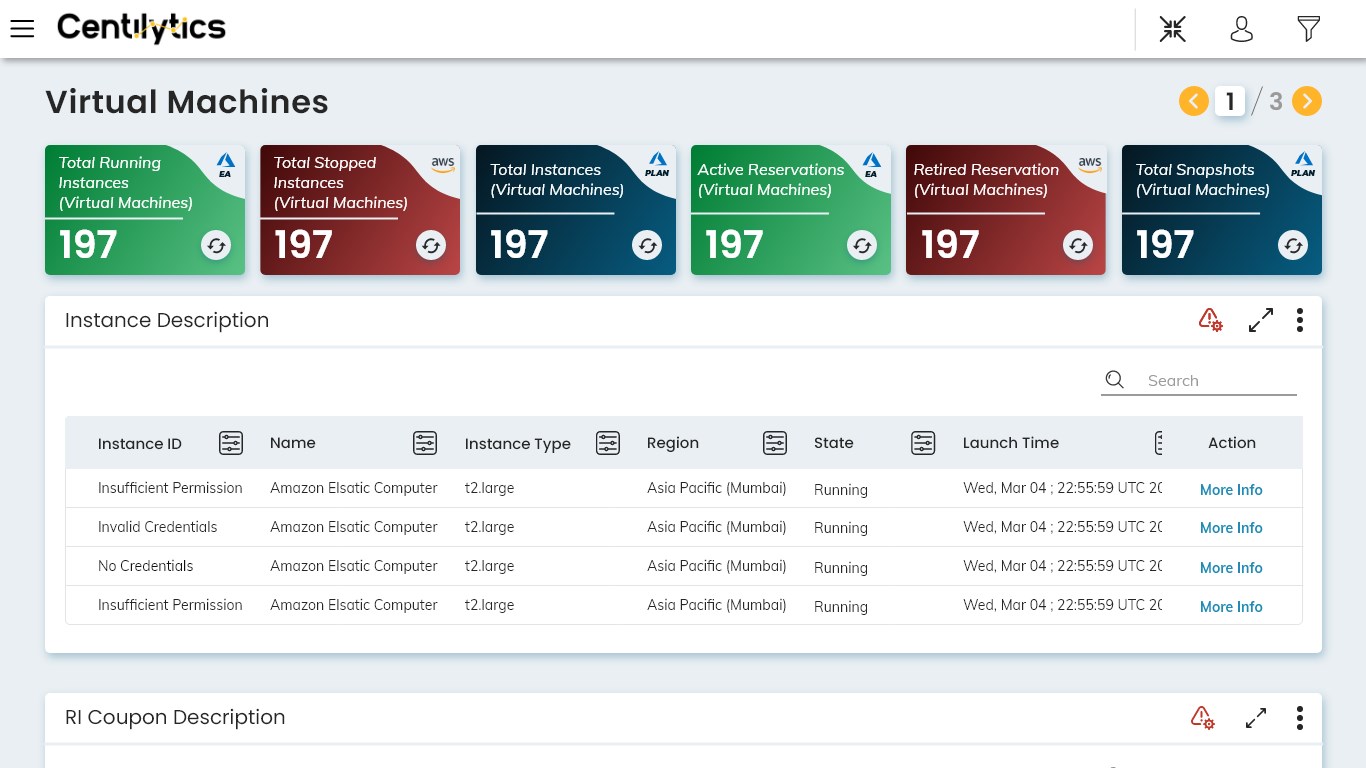Image resolution: width=1366 pixels, height=768 pixels.
Task: Open alert settings for Instance Description
Action: [x=1210, y=320]
